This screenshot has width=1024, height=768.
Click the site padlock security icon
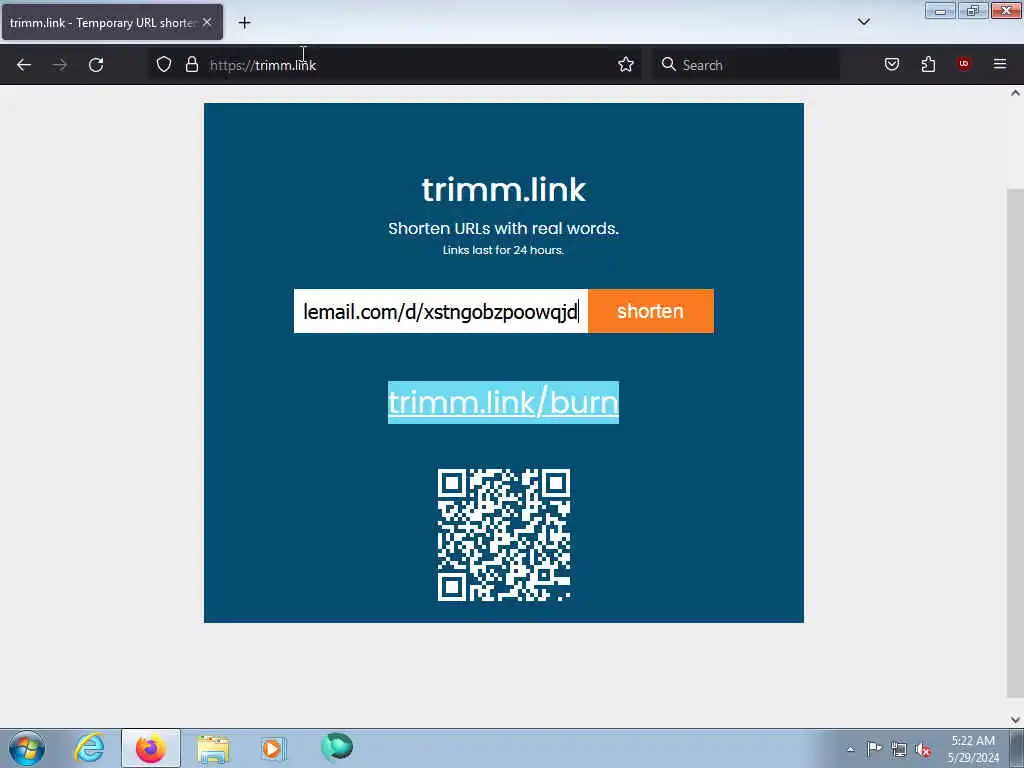[191, 65]
